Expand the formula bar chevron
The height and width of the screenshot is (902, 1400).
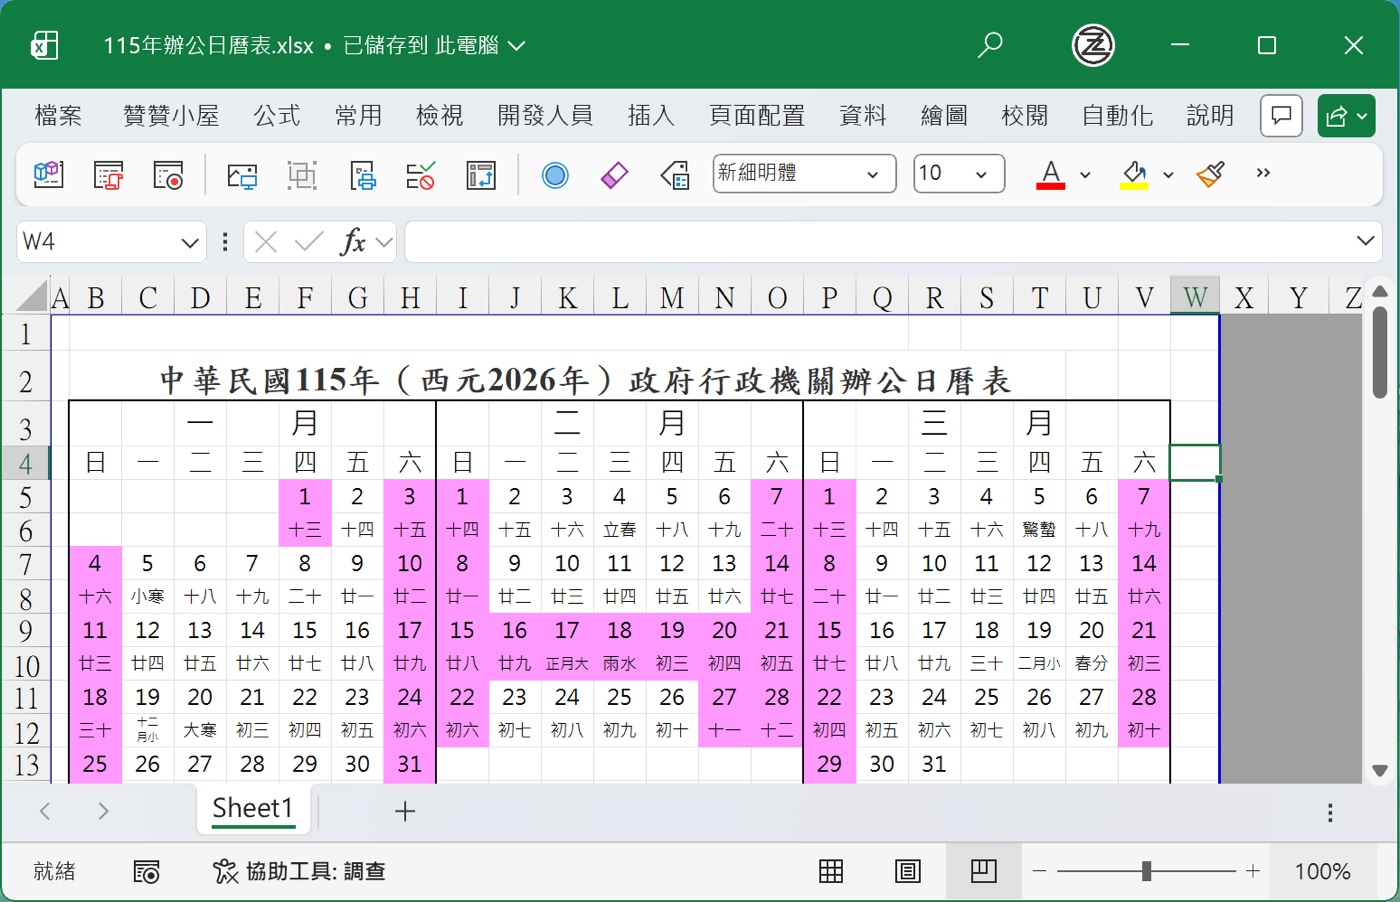pyautogui.click(x=1365, y=241)
